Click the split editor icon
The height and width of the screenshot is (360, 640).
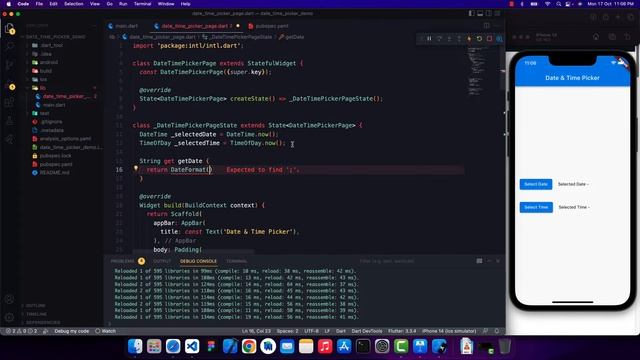point(487,26)
